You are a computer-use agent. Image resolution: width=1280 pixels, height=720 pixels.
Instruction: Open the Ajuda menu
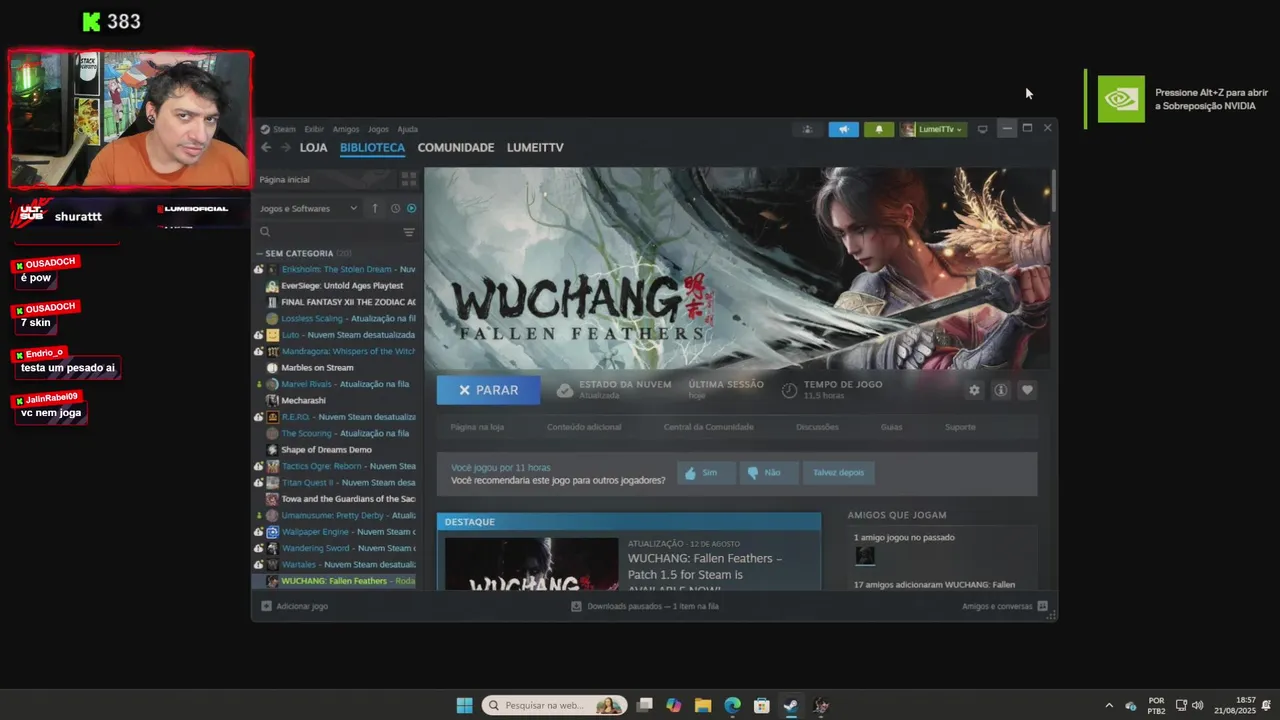click(x=408, y=129)
